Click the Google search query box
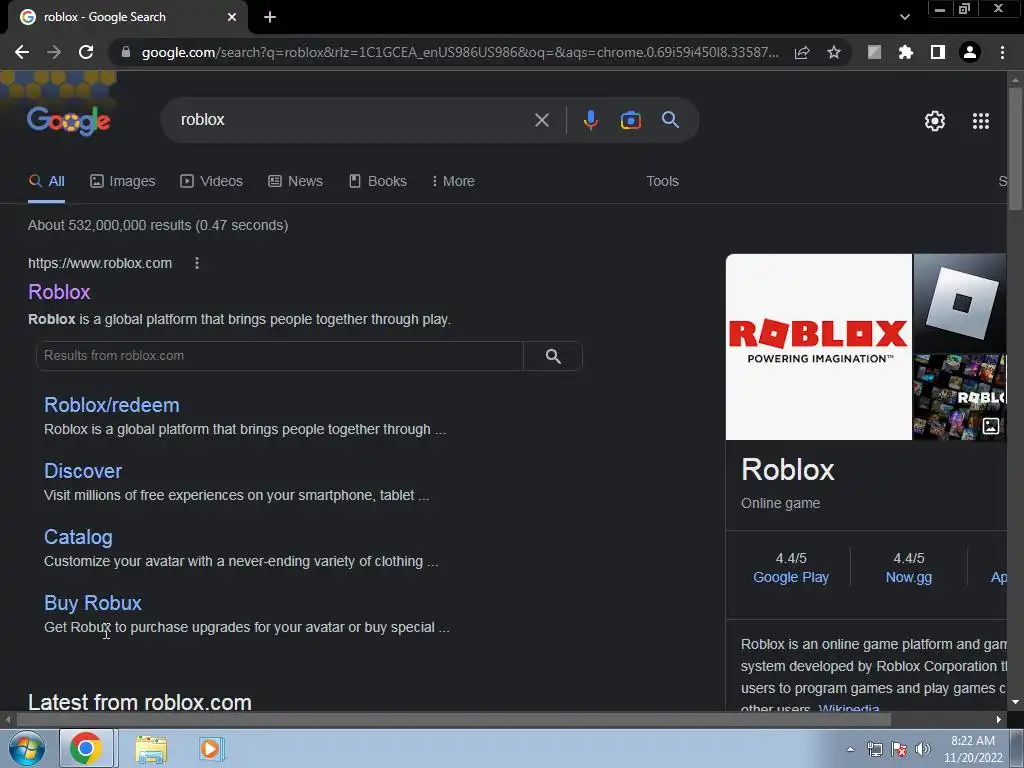Image resolution: width=1024 pixels, height=768 pixels. (x=353, y=120)
